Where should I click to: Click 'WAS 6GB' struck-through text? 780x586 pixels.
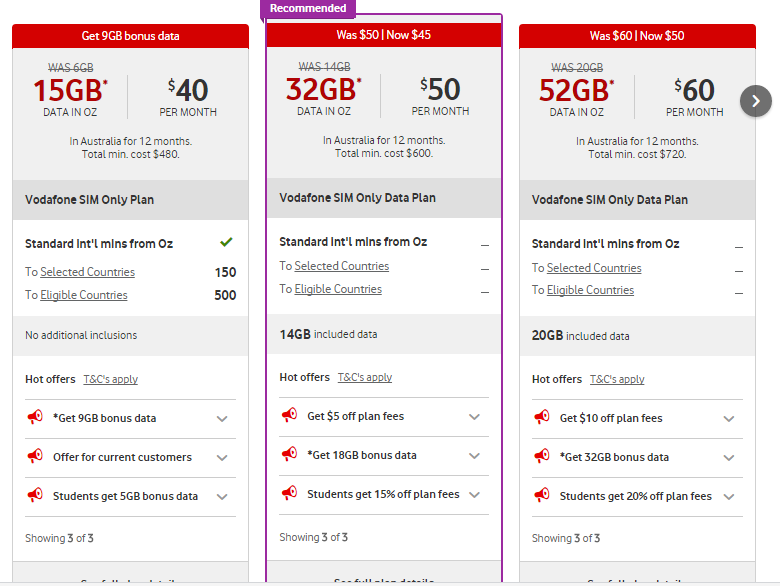click(x=71, y=68)
